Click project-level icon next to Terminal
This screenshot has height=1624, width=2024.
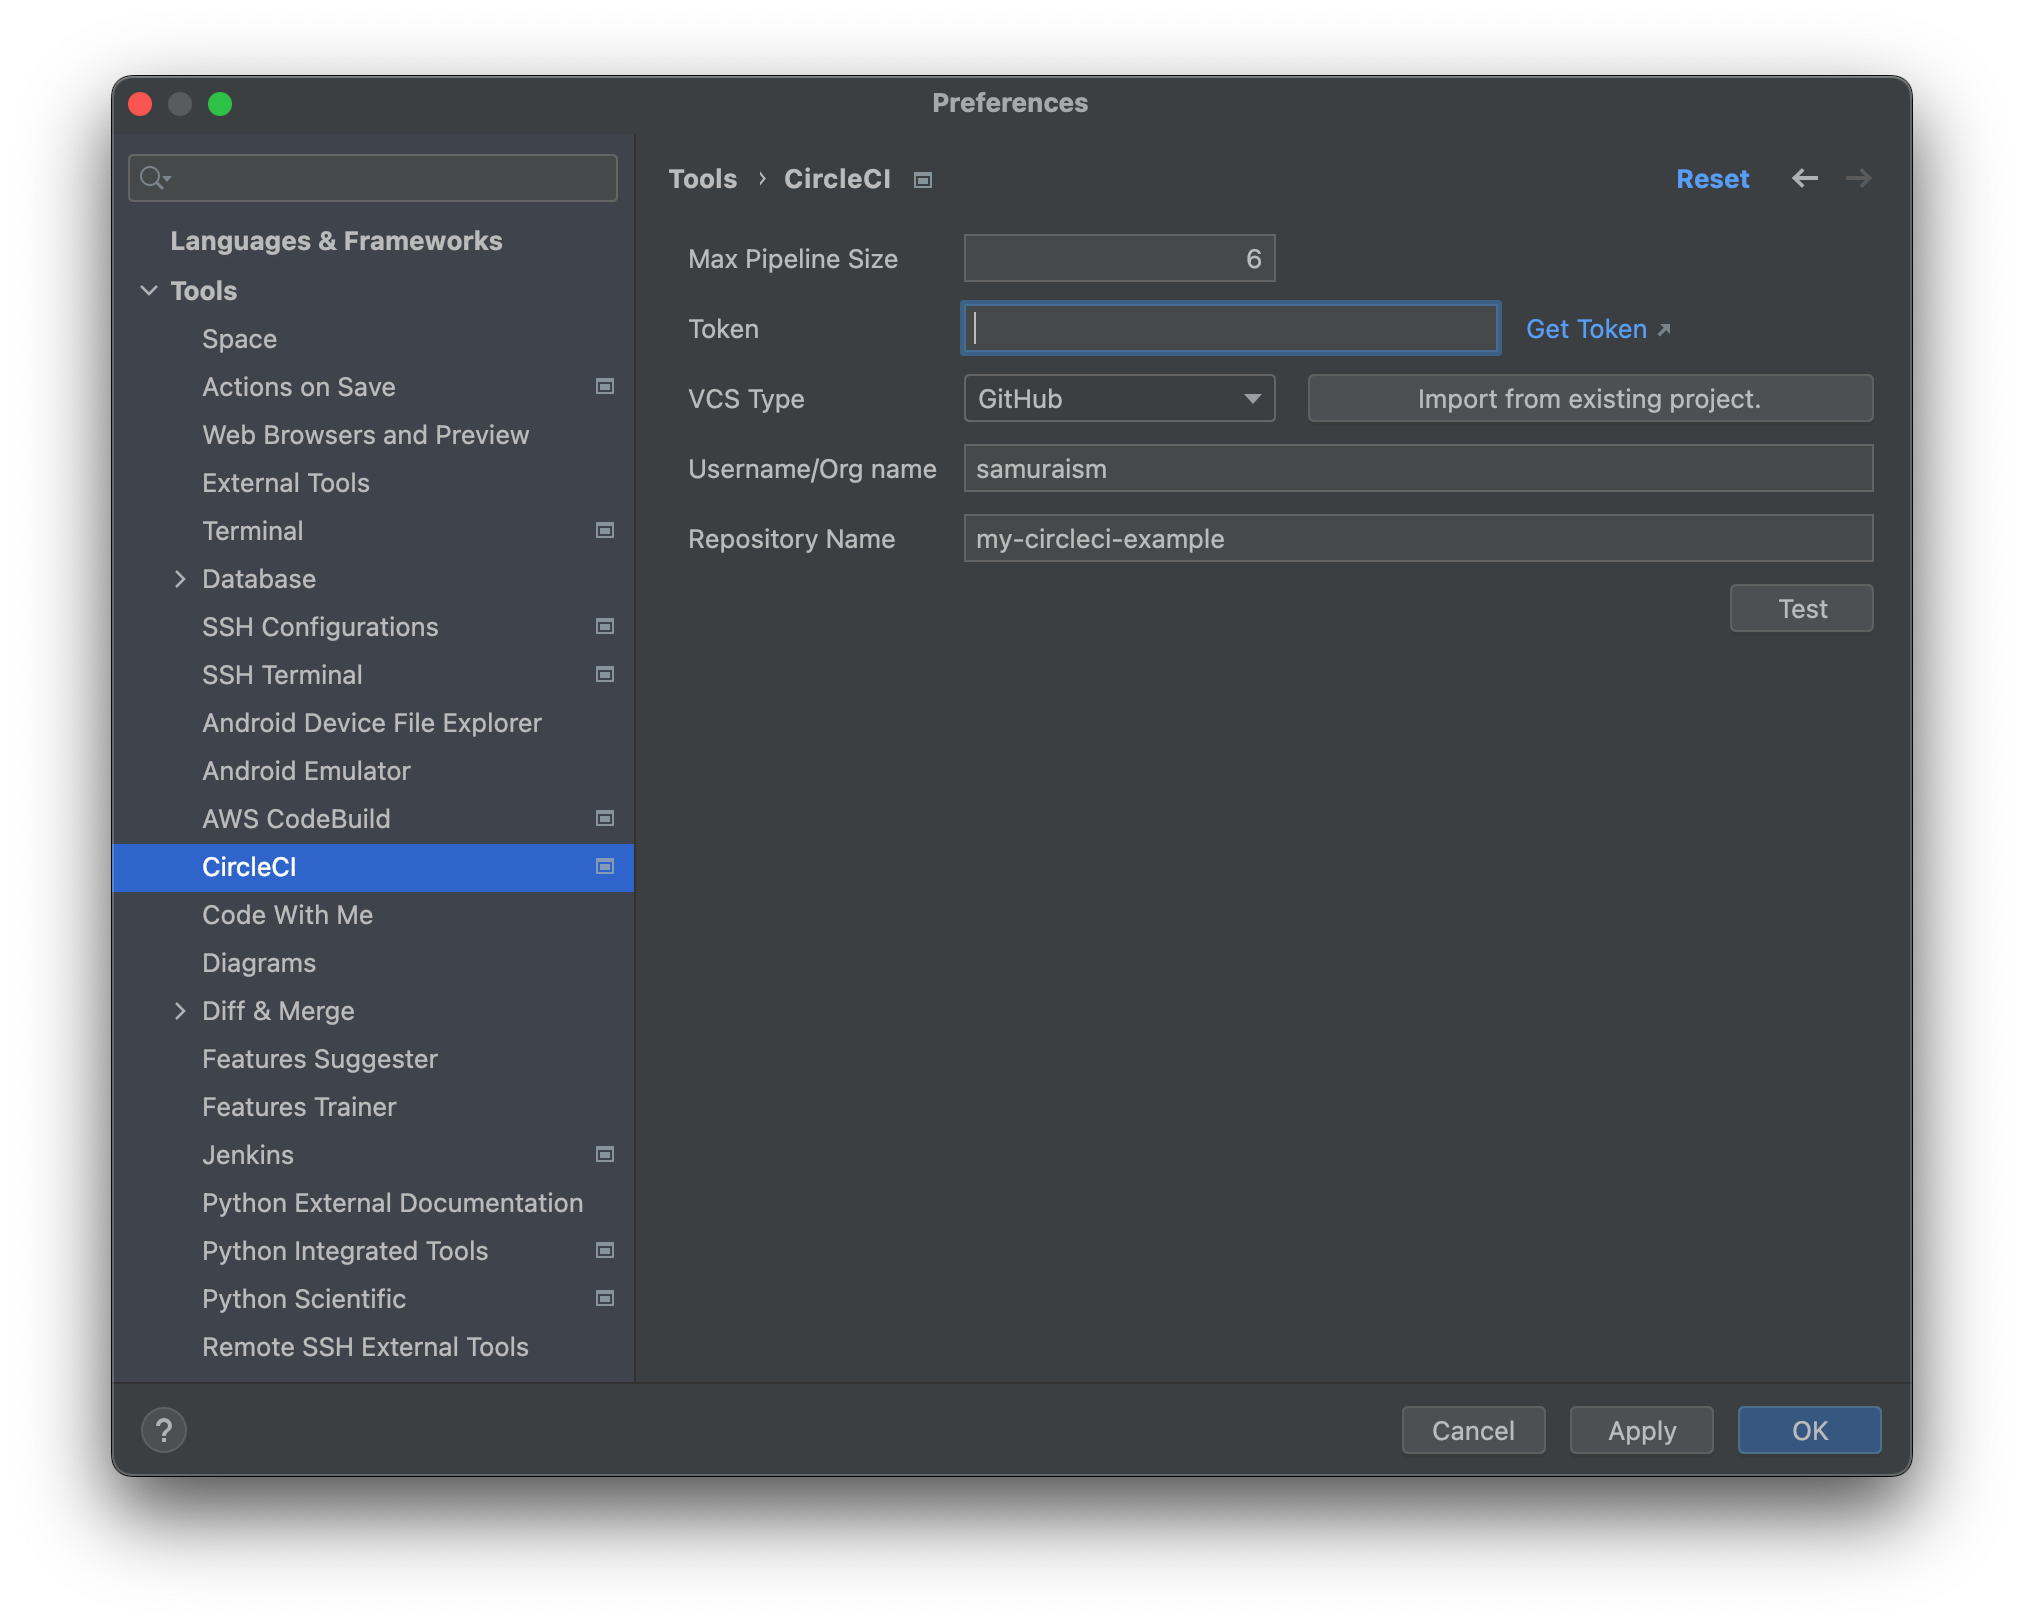[605, 530]
